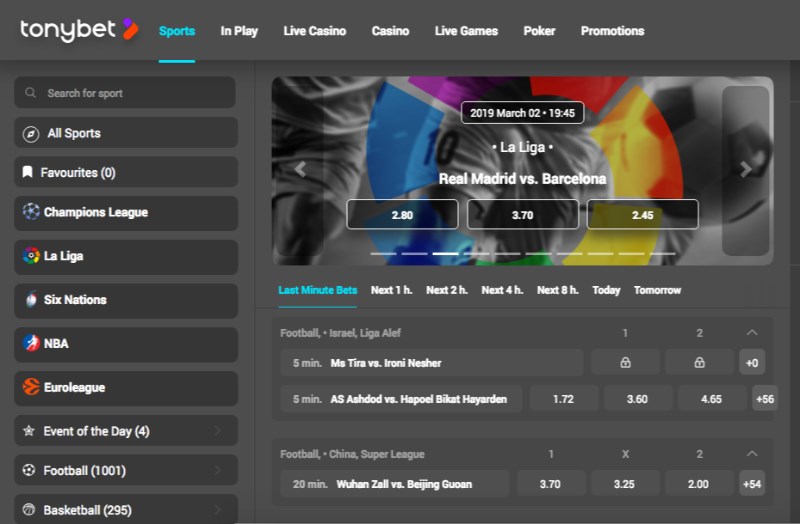The image size is (800, 524).
Task: Click the La Liga logo icon
Action: 31,255
